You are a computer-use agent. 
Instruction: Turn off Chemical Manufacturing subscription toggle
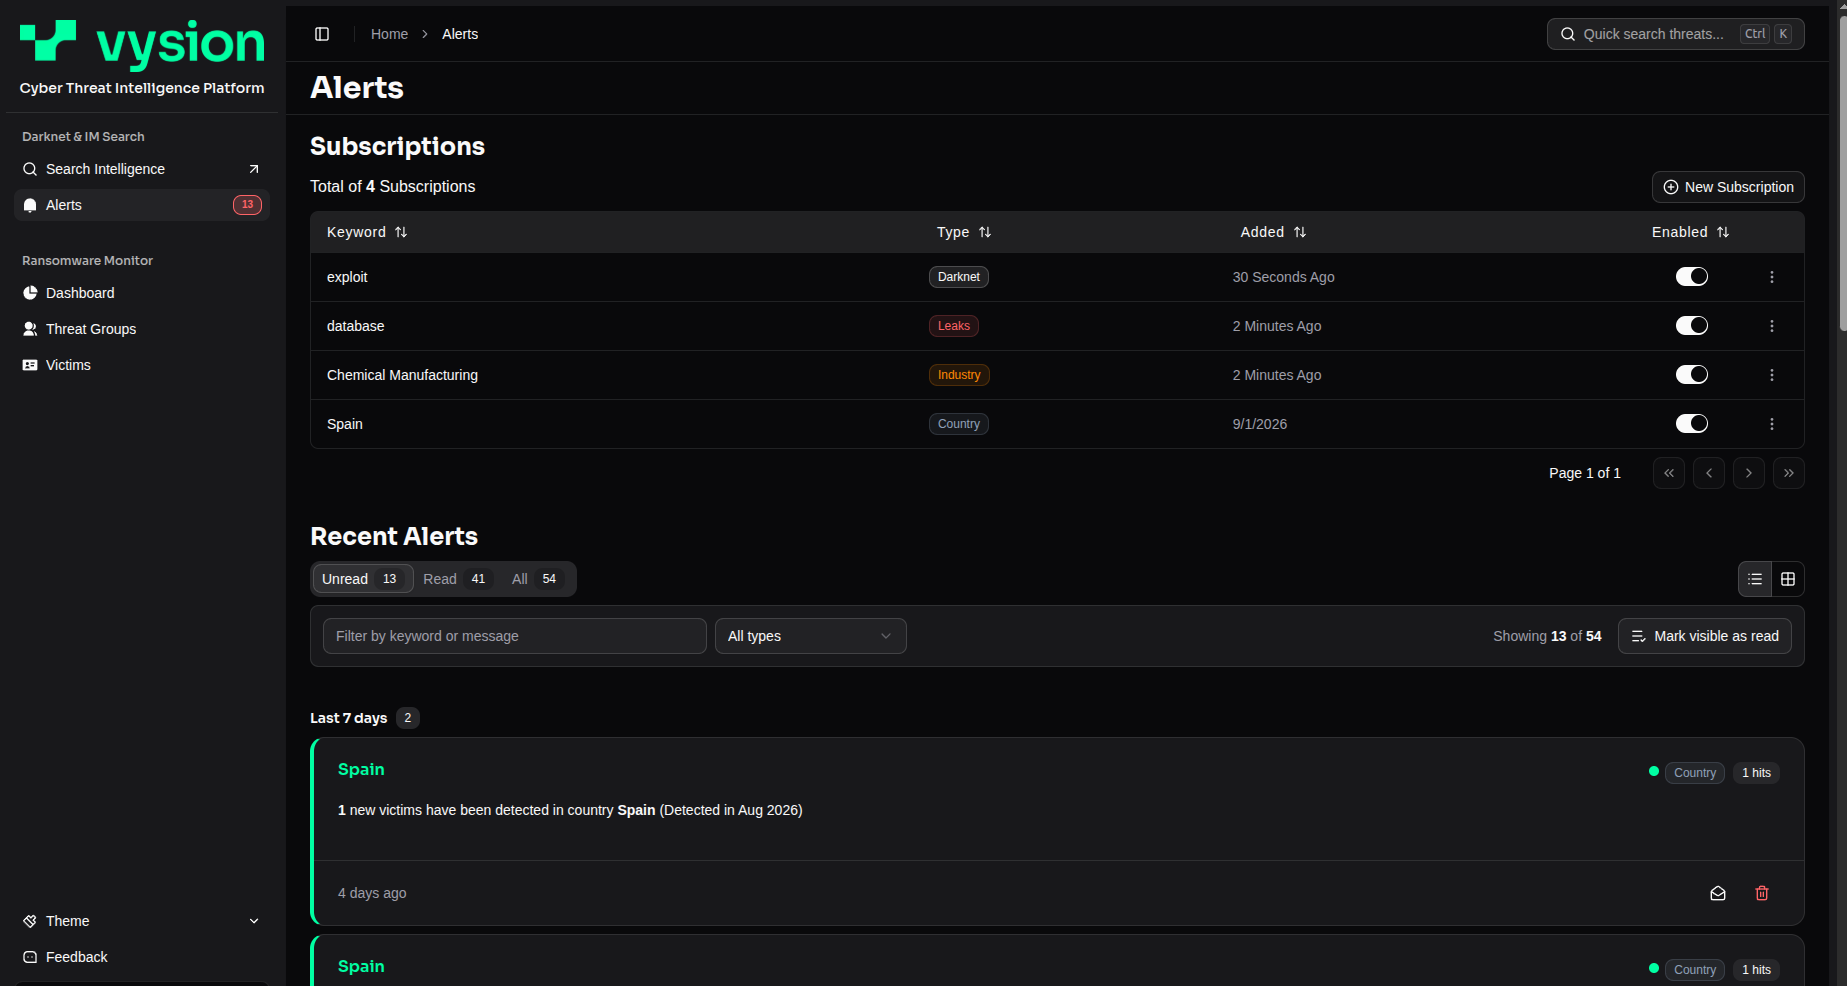point(1692,375)
